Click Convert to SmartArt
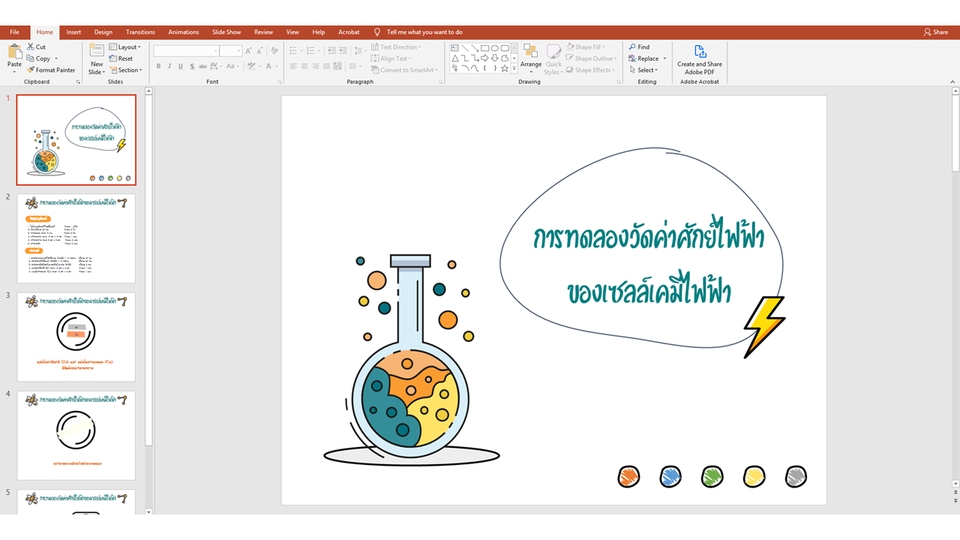The width and height of the screenshot is (960, 540). tap(404, 70)
